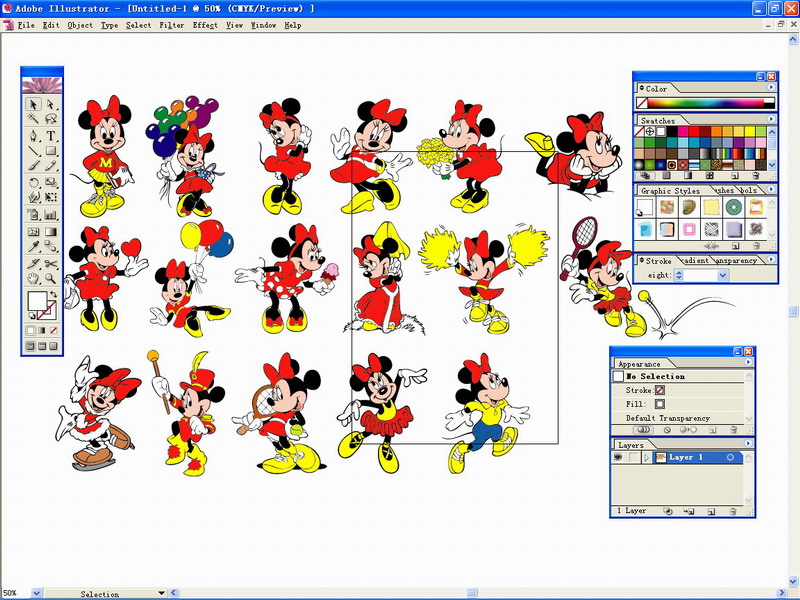Click Make/Release Clipping Mask icon in Layers
Viewport: 800px width, 600px height.
coord(668,511)
